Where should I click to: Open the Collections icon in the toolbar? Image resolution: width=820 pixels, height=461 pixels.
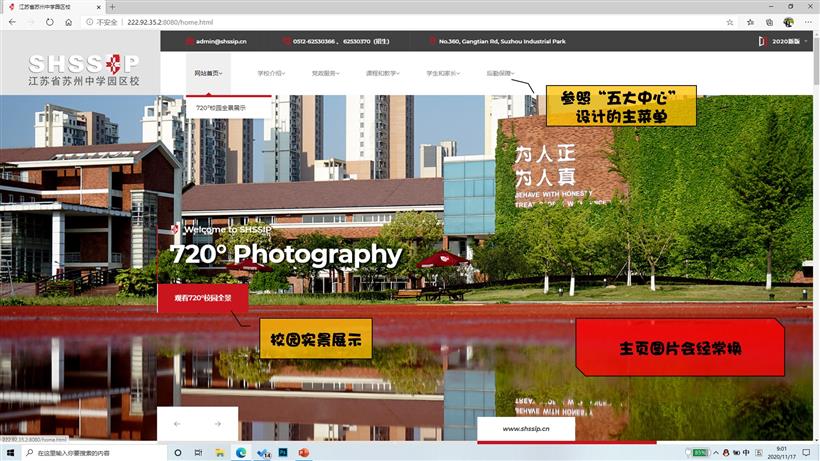(769, 22)
